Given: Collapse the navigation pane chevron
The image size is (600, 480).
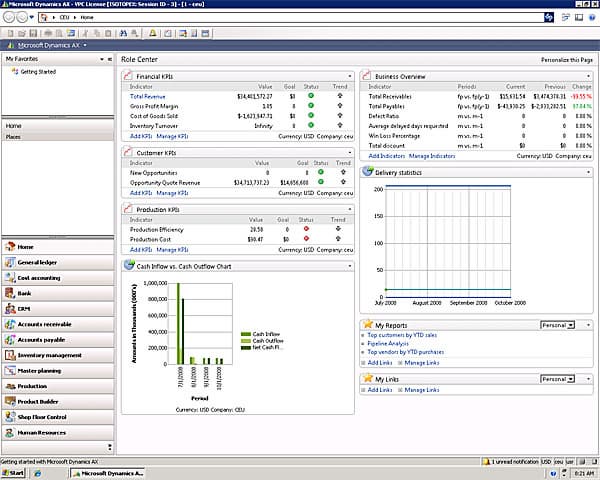Looking at the screenshot, I should pyautogui.click(x=110, y=59).
